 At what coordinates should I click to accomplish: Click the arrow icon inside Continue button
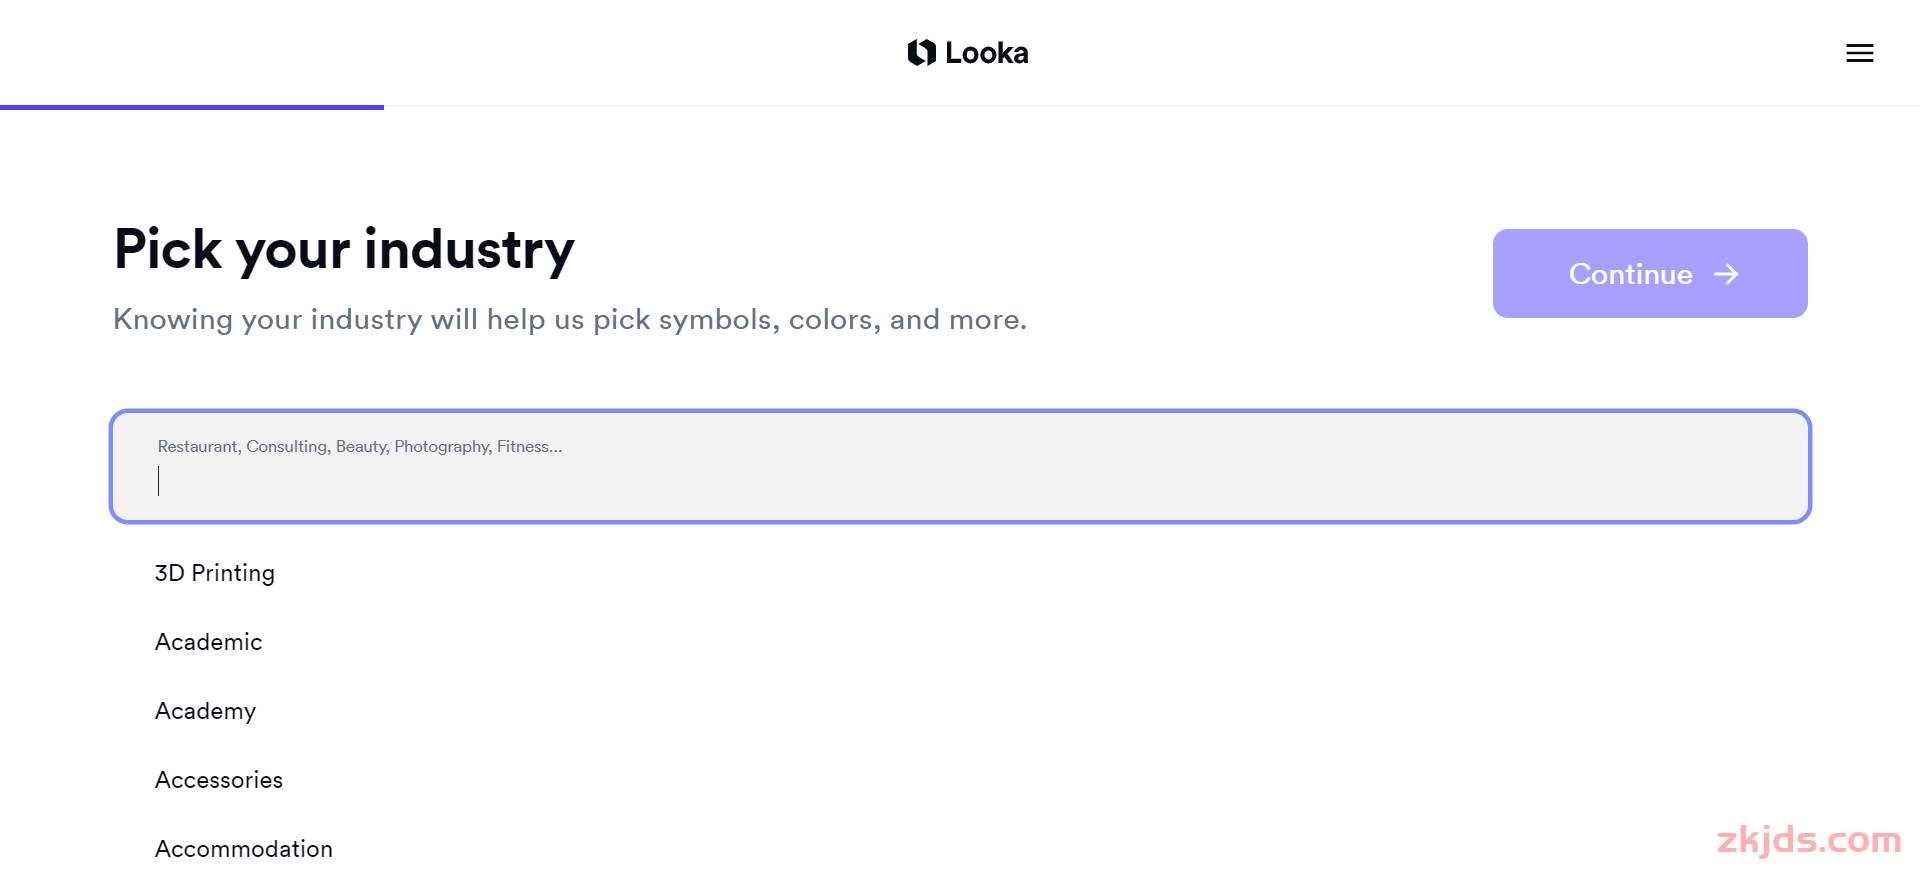(1726, 274)
